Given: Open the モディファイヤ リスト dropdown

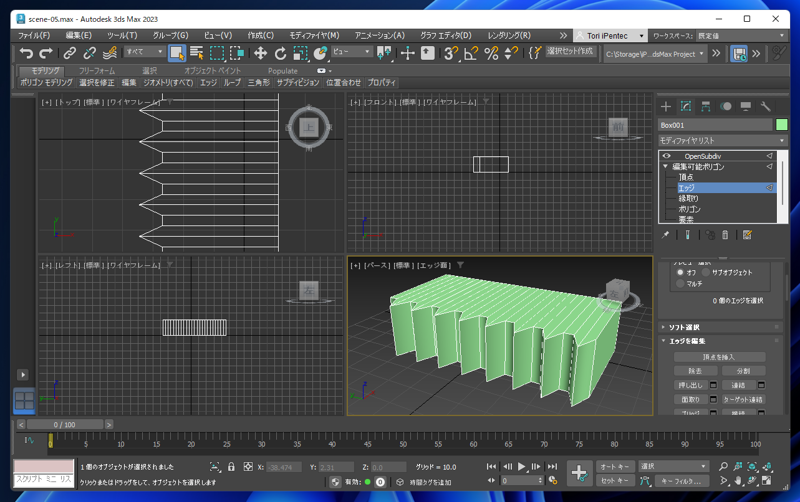Looking at the screenshot, I should (x=722, y=140).
